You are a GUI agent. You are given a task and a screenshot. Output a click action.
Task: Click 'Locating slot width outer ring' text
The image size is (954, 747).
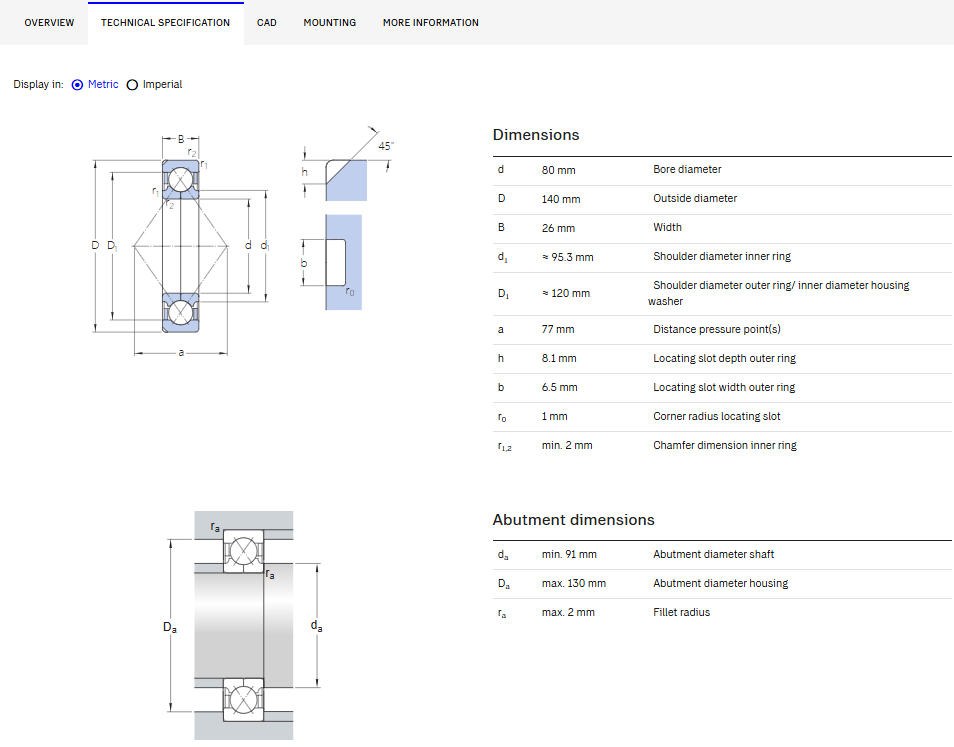point(724,387)
